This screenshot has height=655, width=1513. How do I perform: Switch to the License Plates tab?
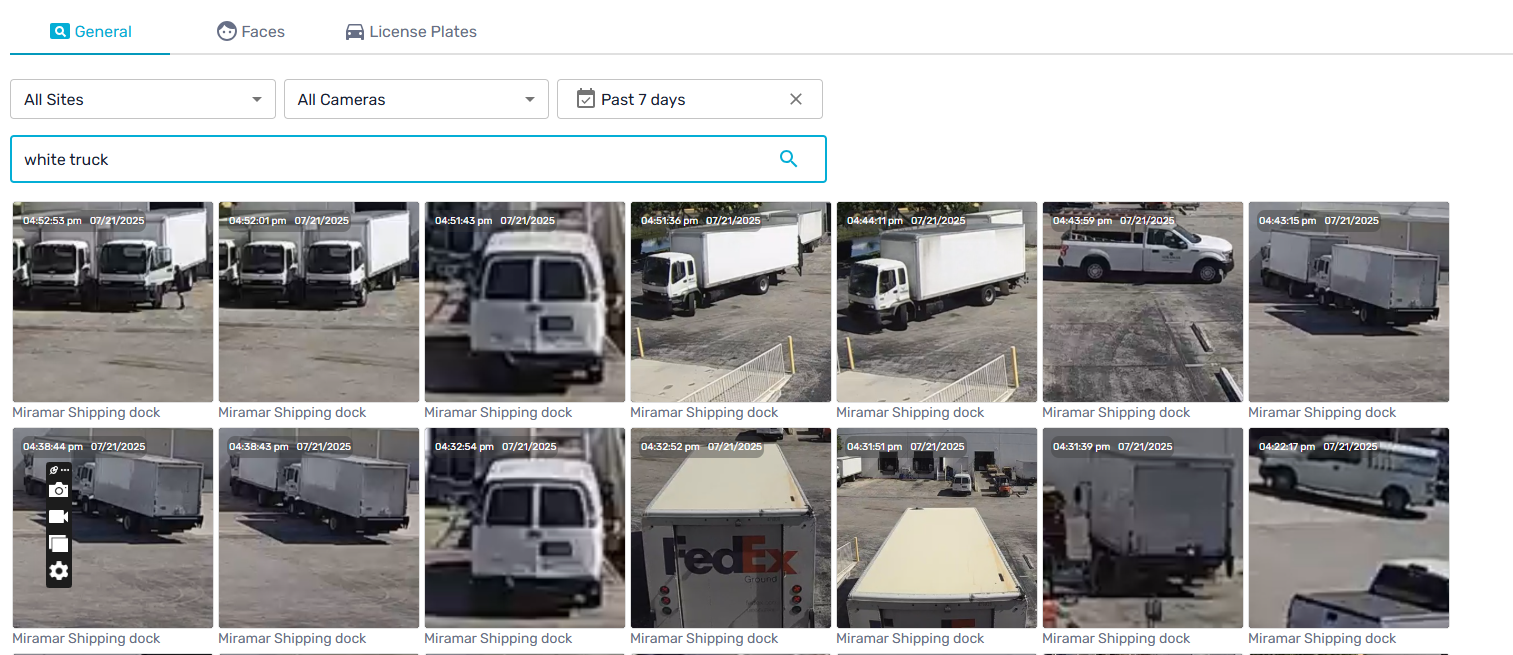pos(411,32)
